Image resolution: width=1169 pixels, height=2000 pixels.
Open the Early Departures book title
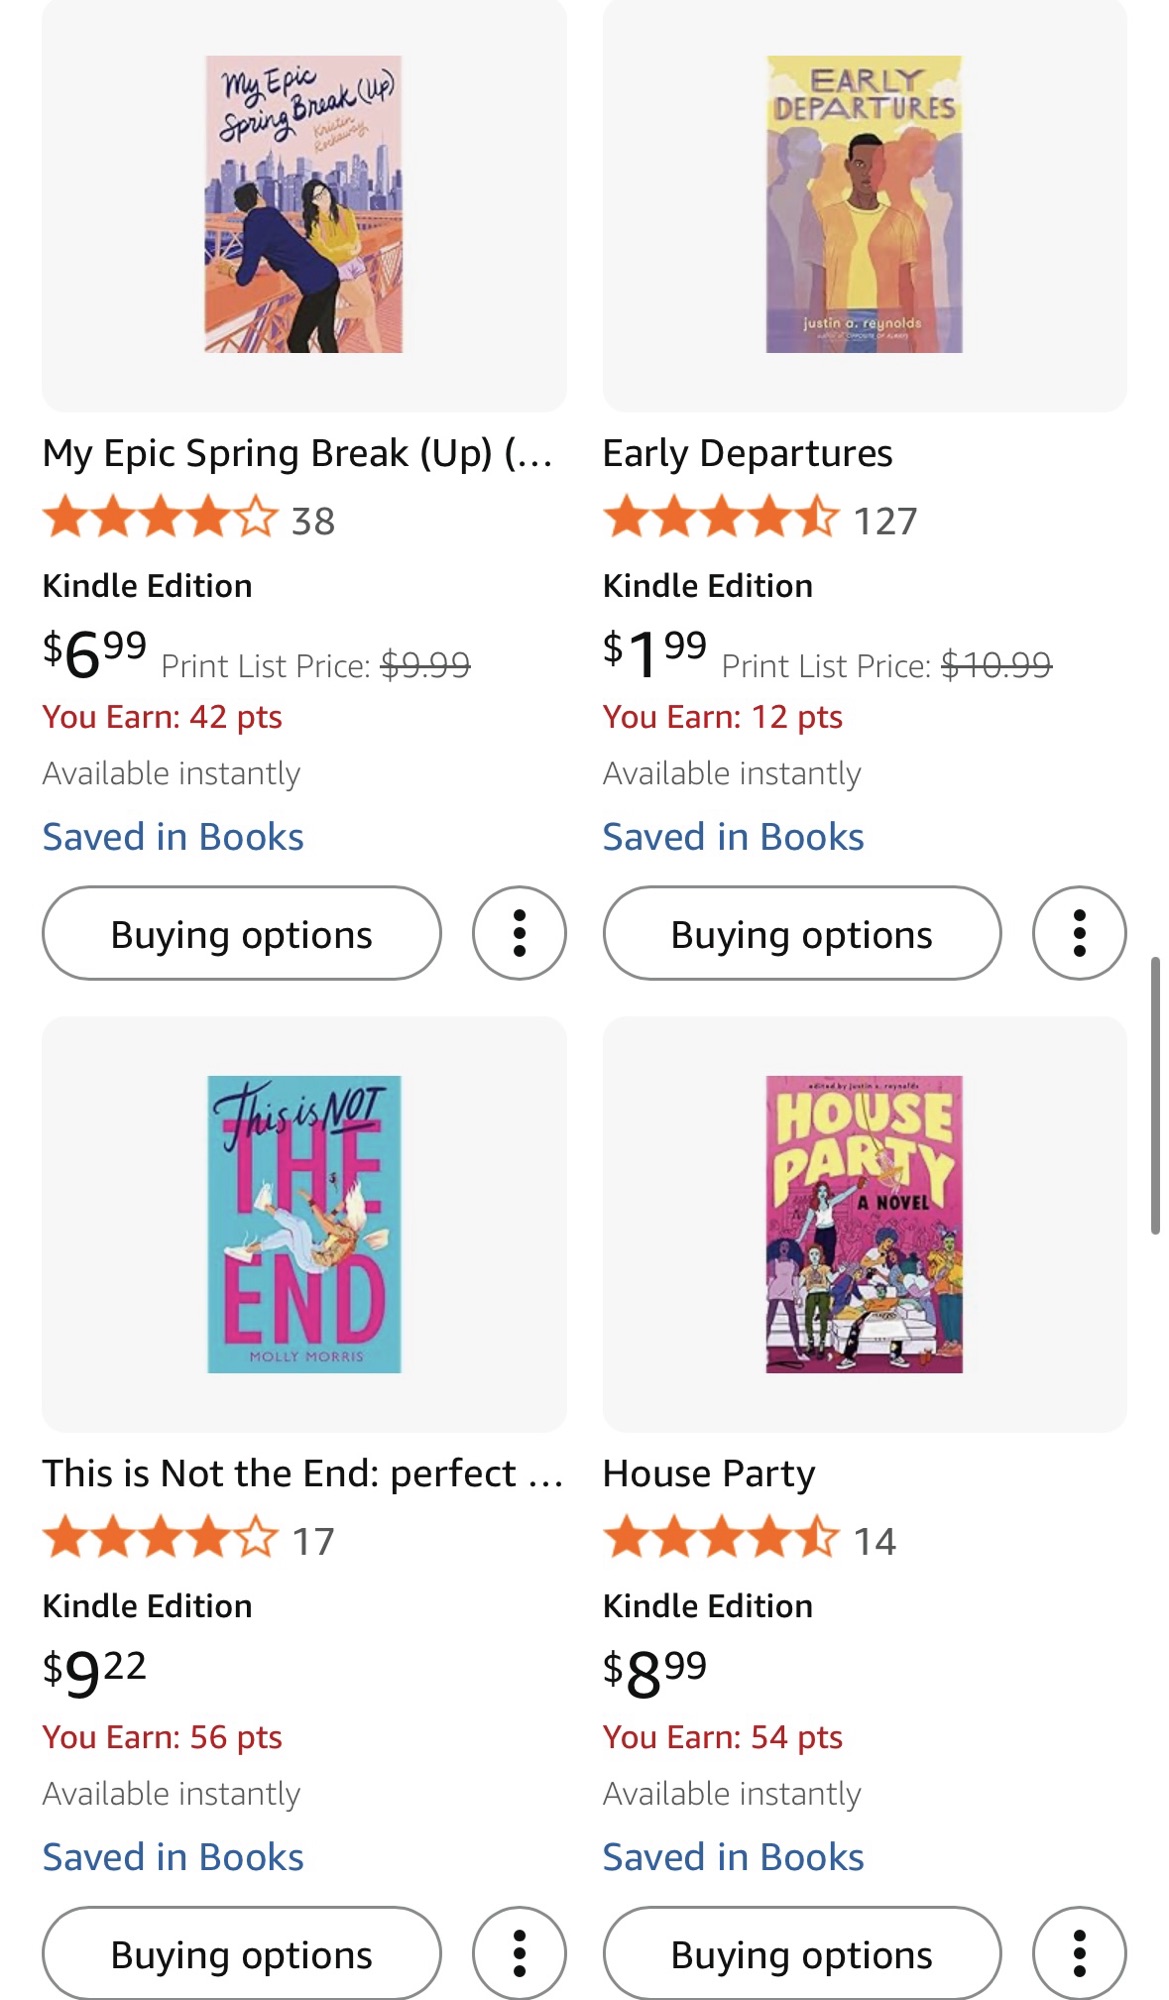pos(747,453)
